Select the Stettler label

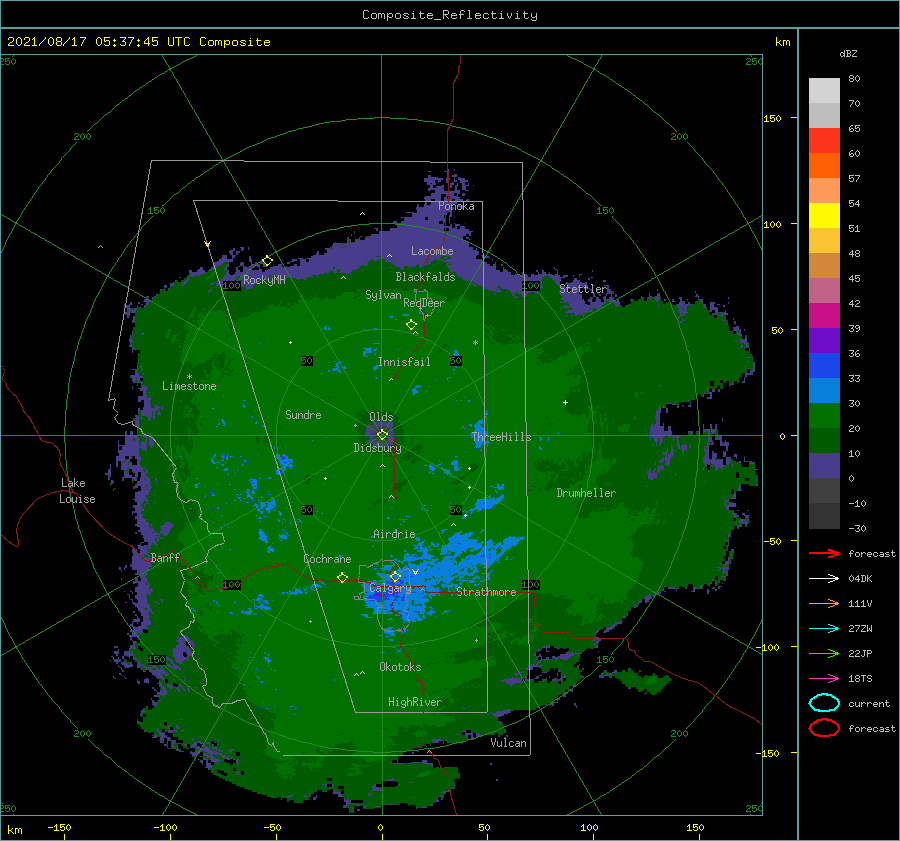(x=583, y=289)
